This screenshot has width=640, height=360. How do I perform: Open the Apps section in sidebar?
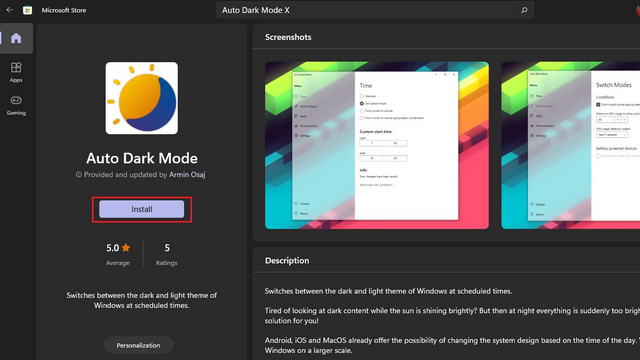pos(16,72)
